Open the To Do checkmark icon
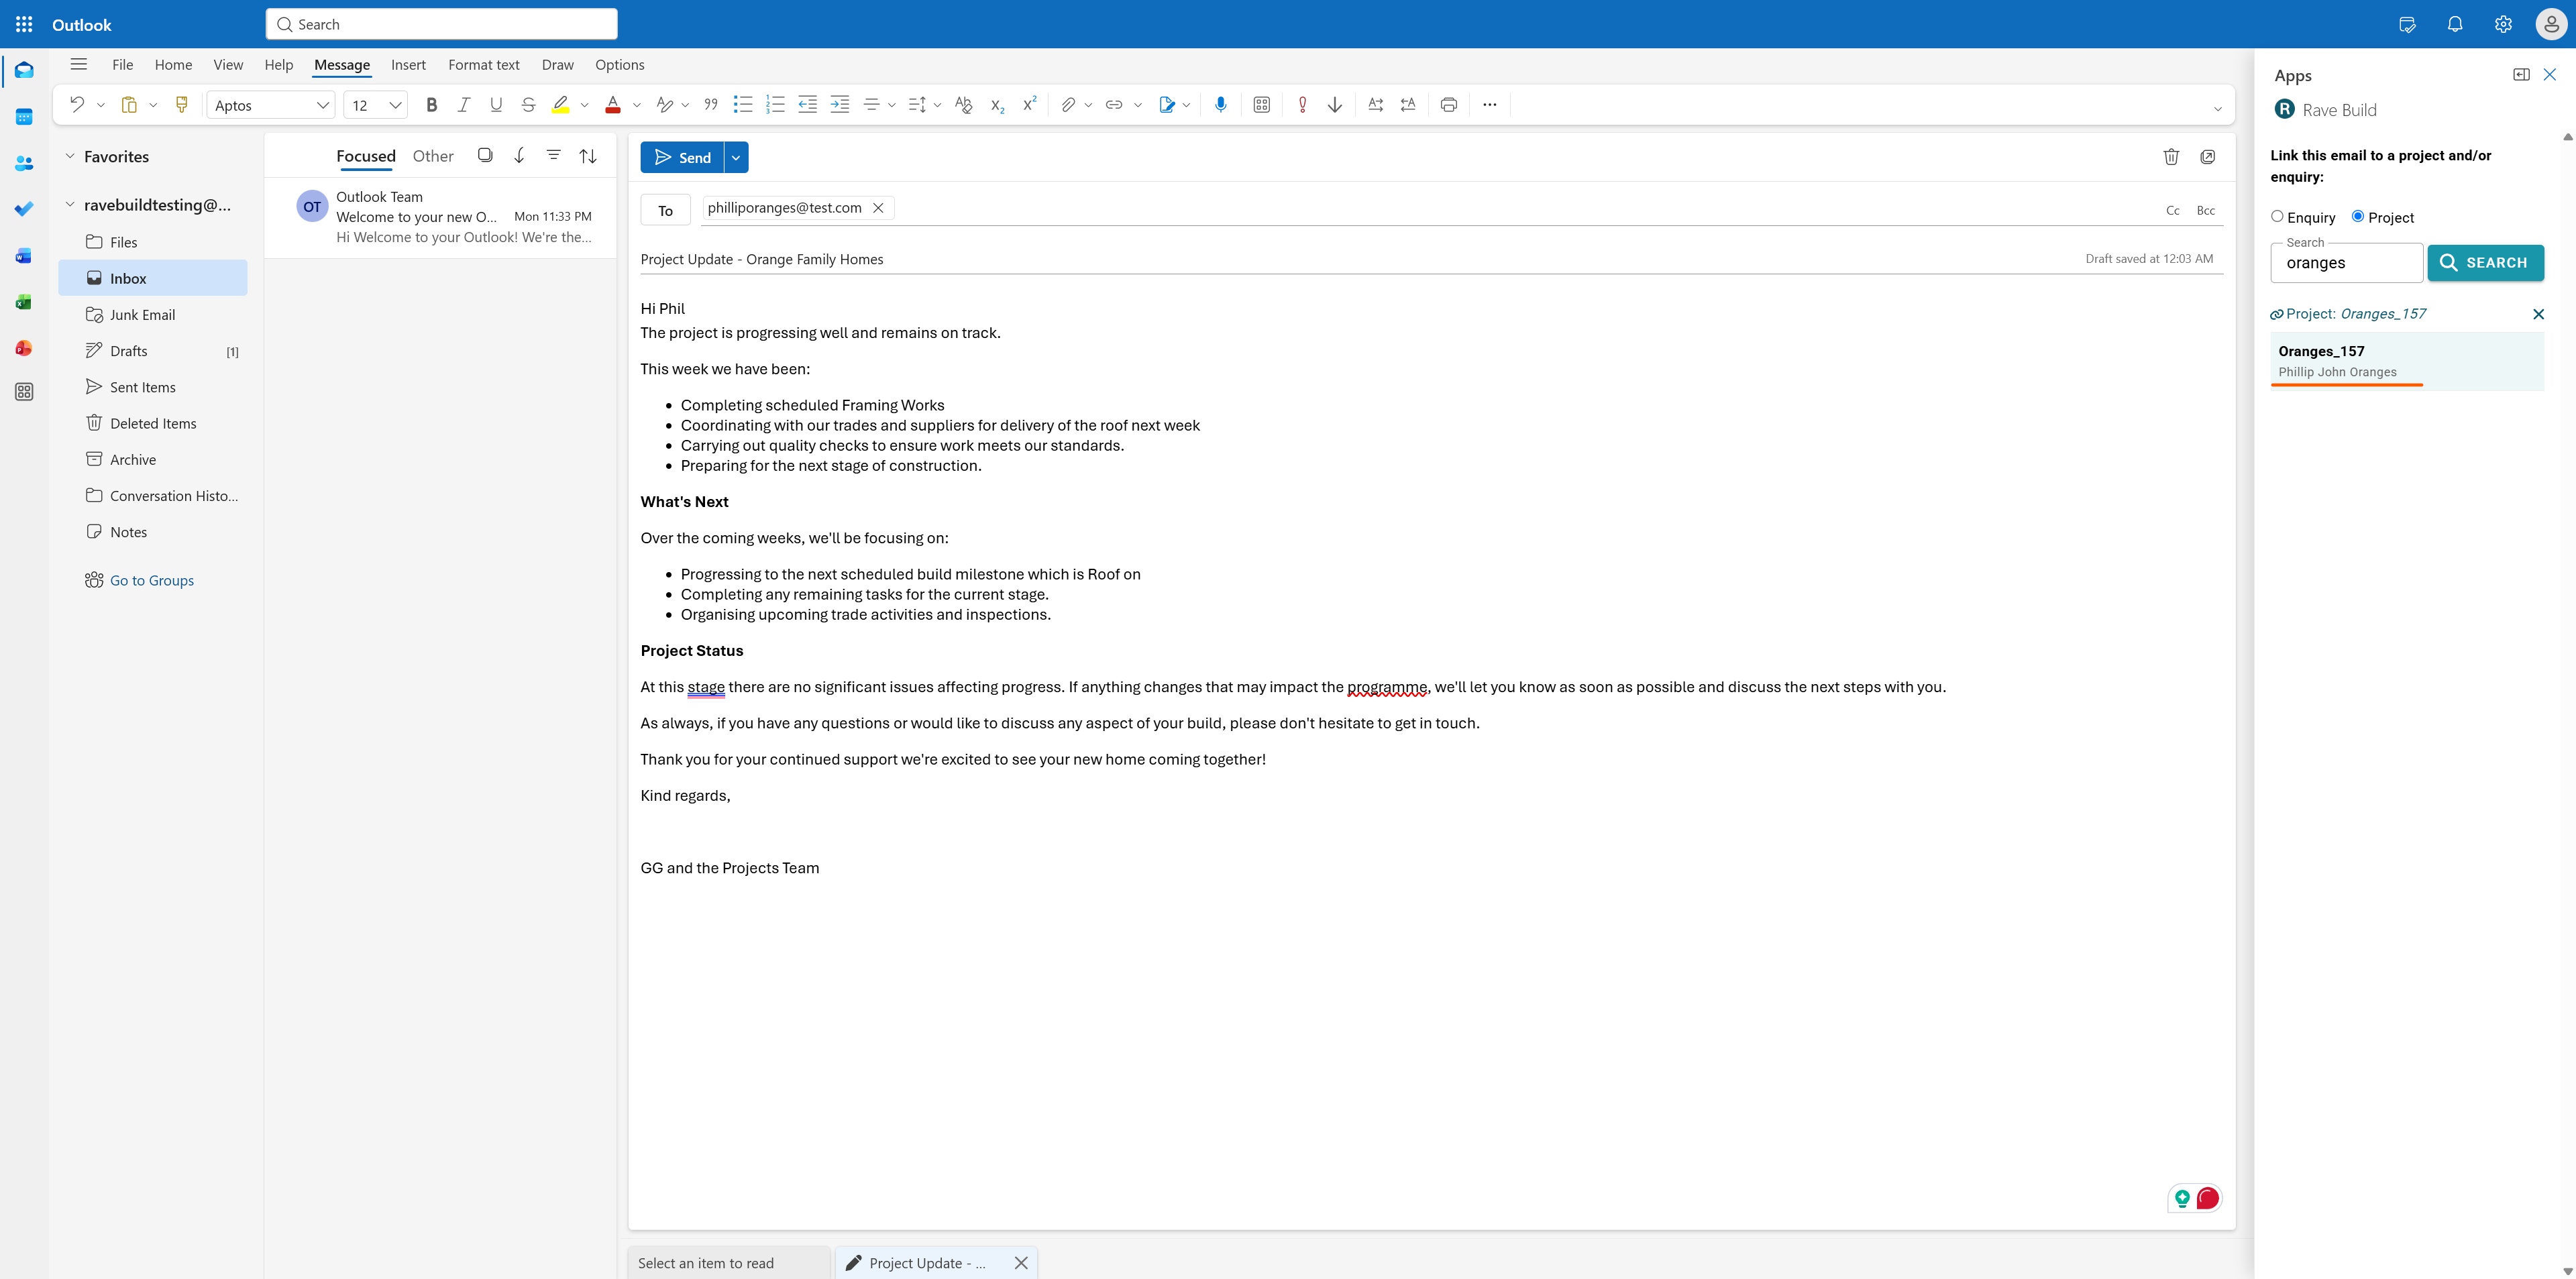This screenshot has width=2576, height=1279. [x=24, y=209]
